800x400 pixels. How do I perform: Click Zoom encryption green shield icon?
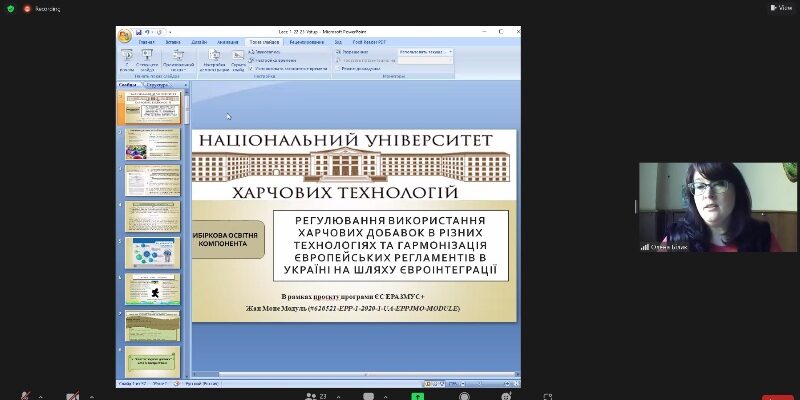(11, 9)
